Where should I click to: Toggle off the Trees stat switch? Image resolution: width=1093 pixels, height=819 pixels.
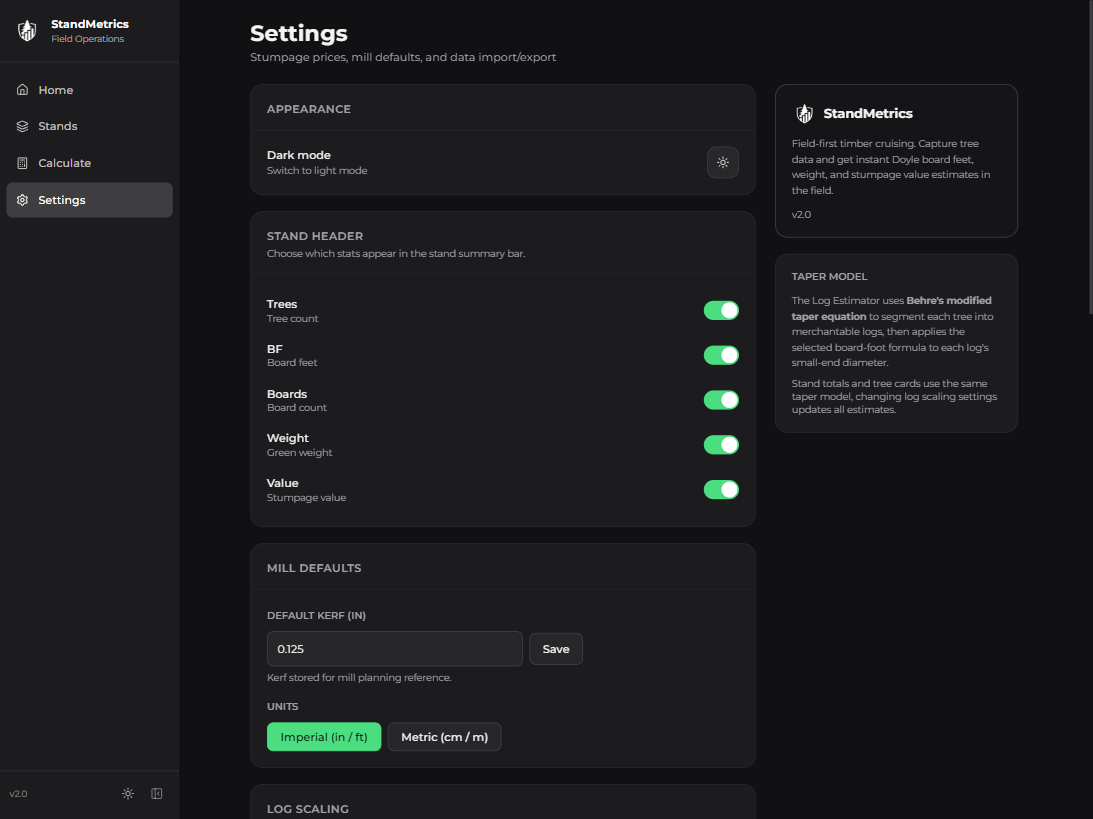[721, 311]
